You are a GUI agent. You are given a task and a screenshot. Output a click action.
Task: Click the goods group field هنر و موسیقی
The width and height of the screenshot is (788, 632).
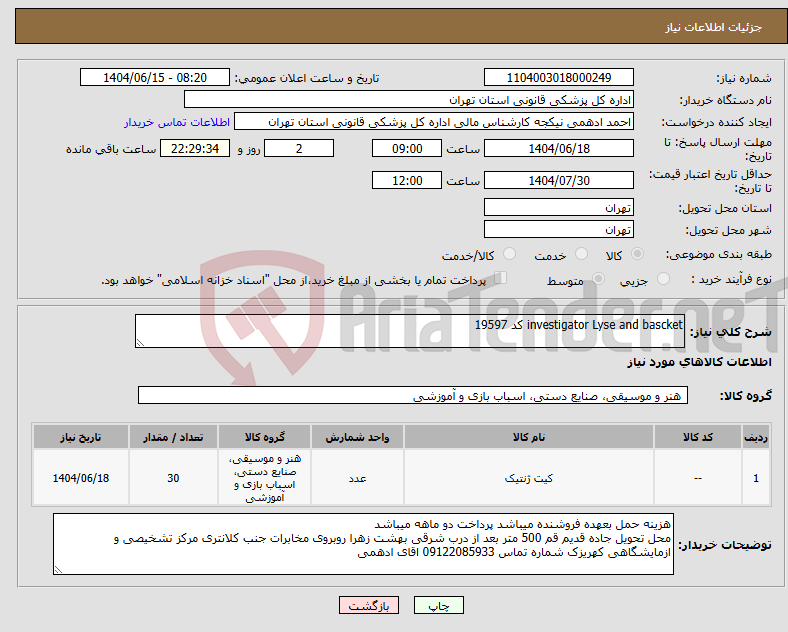point(413,395)
